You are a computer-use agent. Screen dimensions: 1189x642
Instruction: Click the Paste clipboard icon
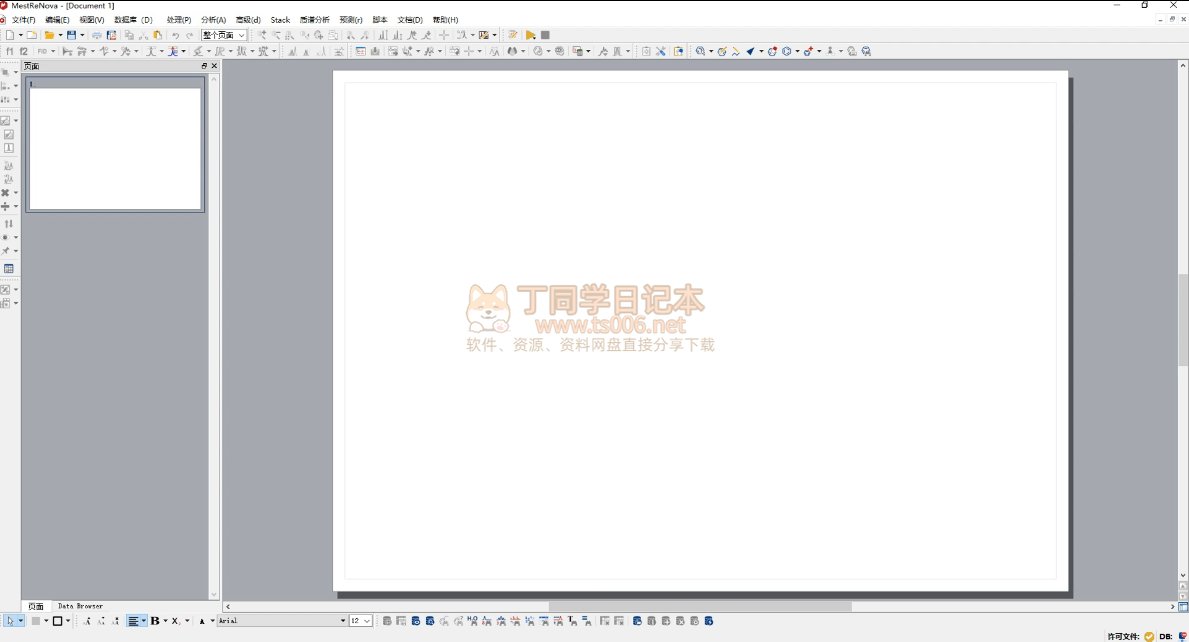(157, 35)
